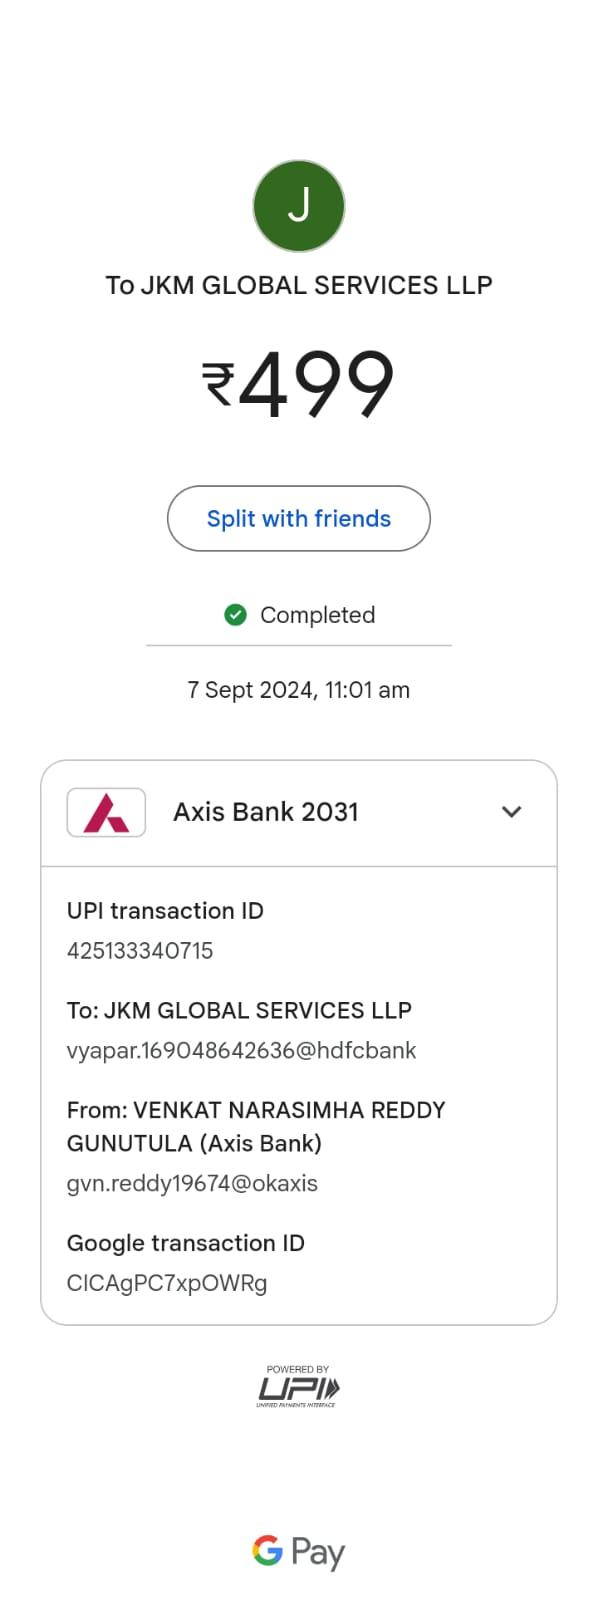
Task: Click the vyapar hdfcbank UPI address
Action: pos(241,1051)
